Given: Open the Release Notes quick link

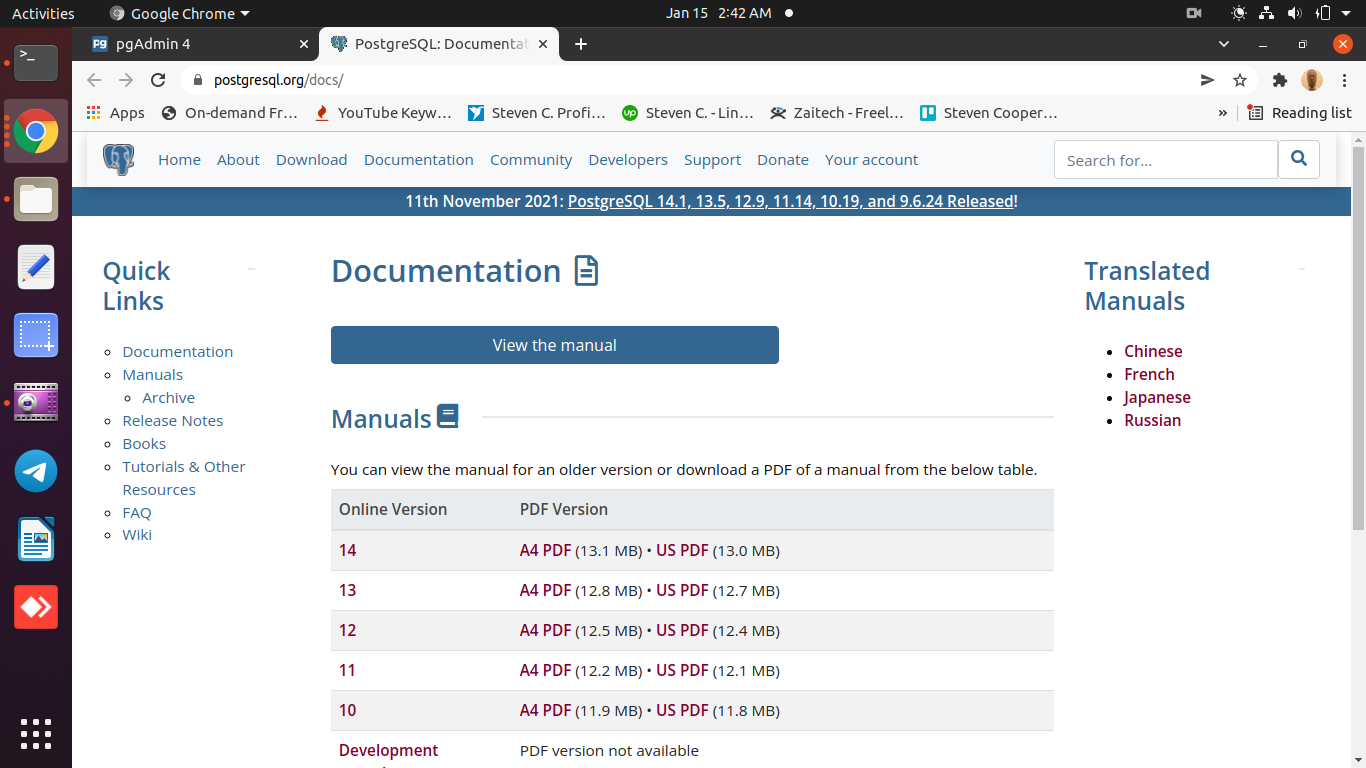Looking at the screenshot, I should 172,421.
